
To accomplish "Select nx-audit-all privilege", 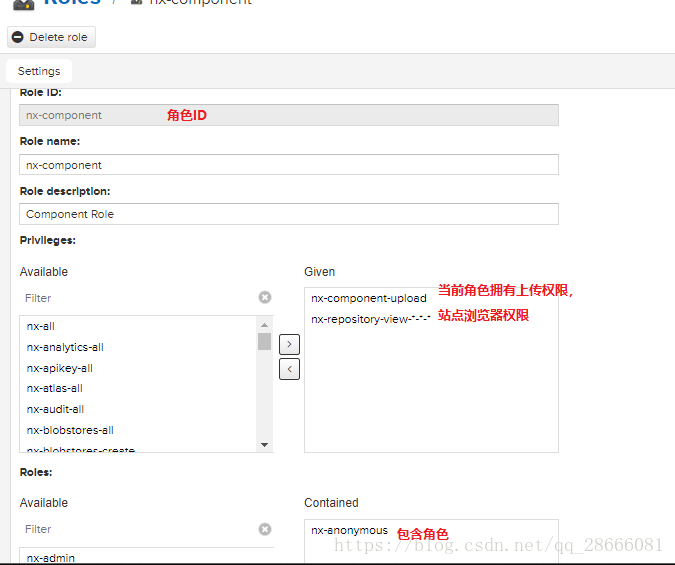I will pyautogui.click(x=138, y=409).
